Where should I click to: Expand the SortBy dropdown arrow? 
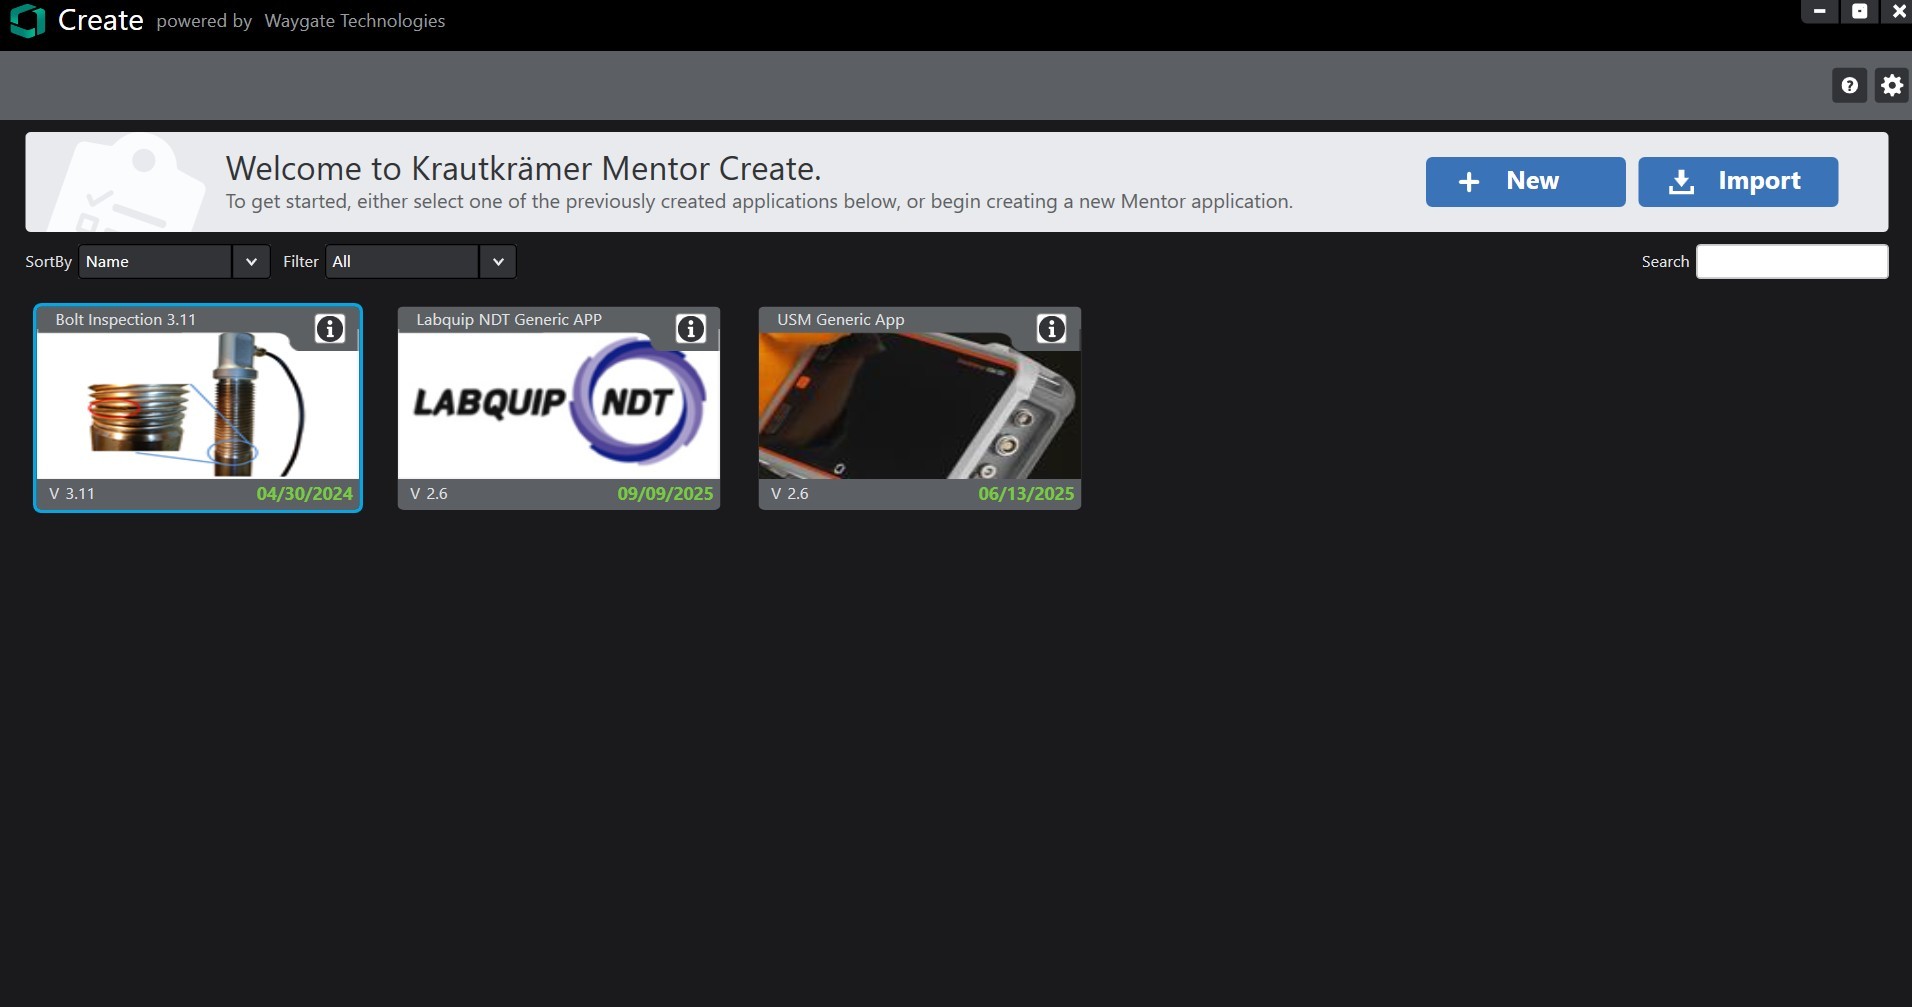pyautogui.click(x=251, y=262)
